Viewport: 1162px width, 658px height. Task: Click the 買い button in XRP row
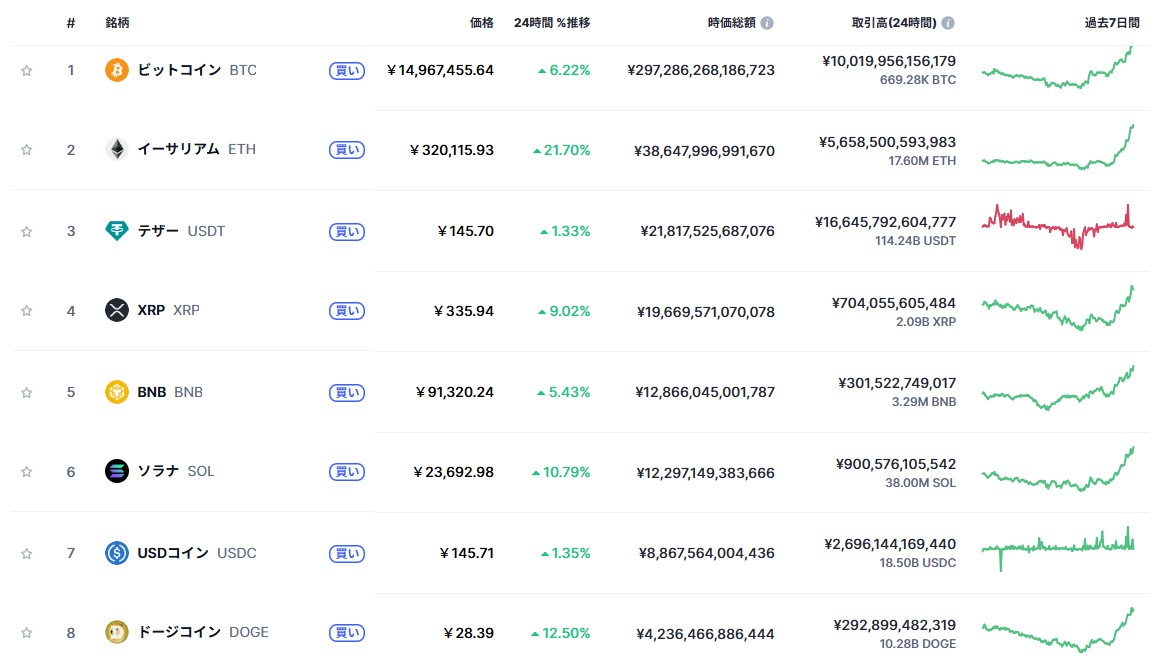pos(347,311)
